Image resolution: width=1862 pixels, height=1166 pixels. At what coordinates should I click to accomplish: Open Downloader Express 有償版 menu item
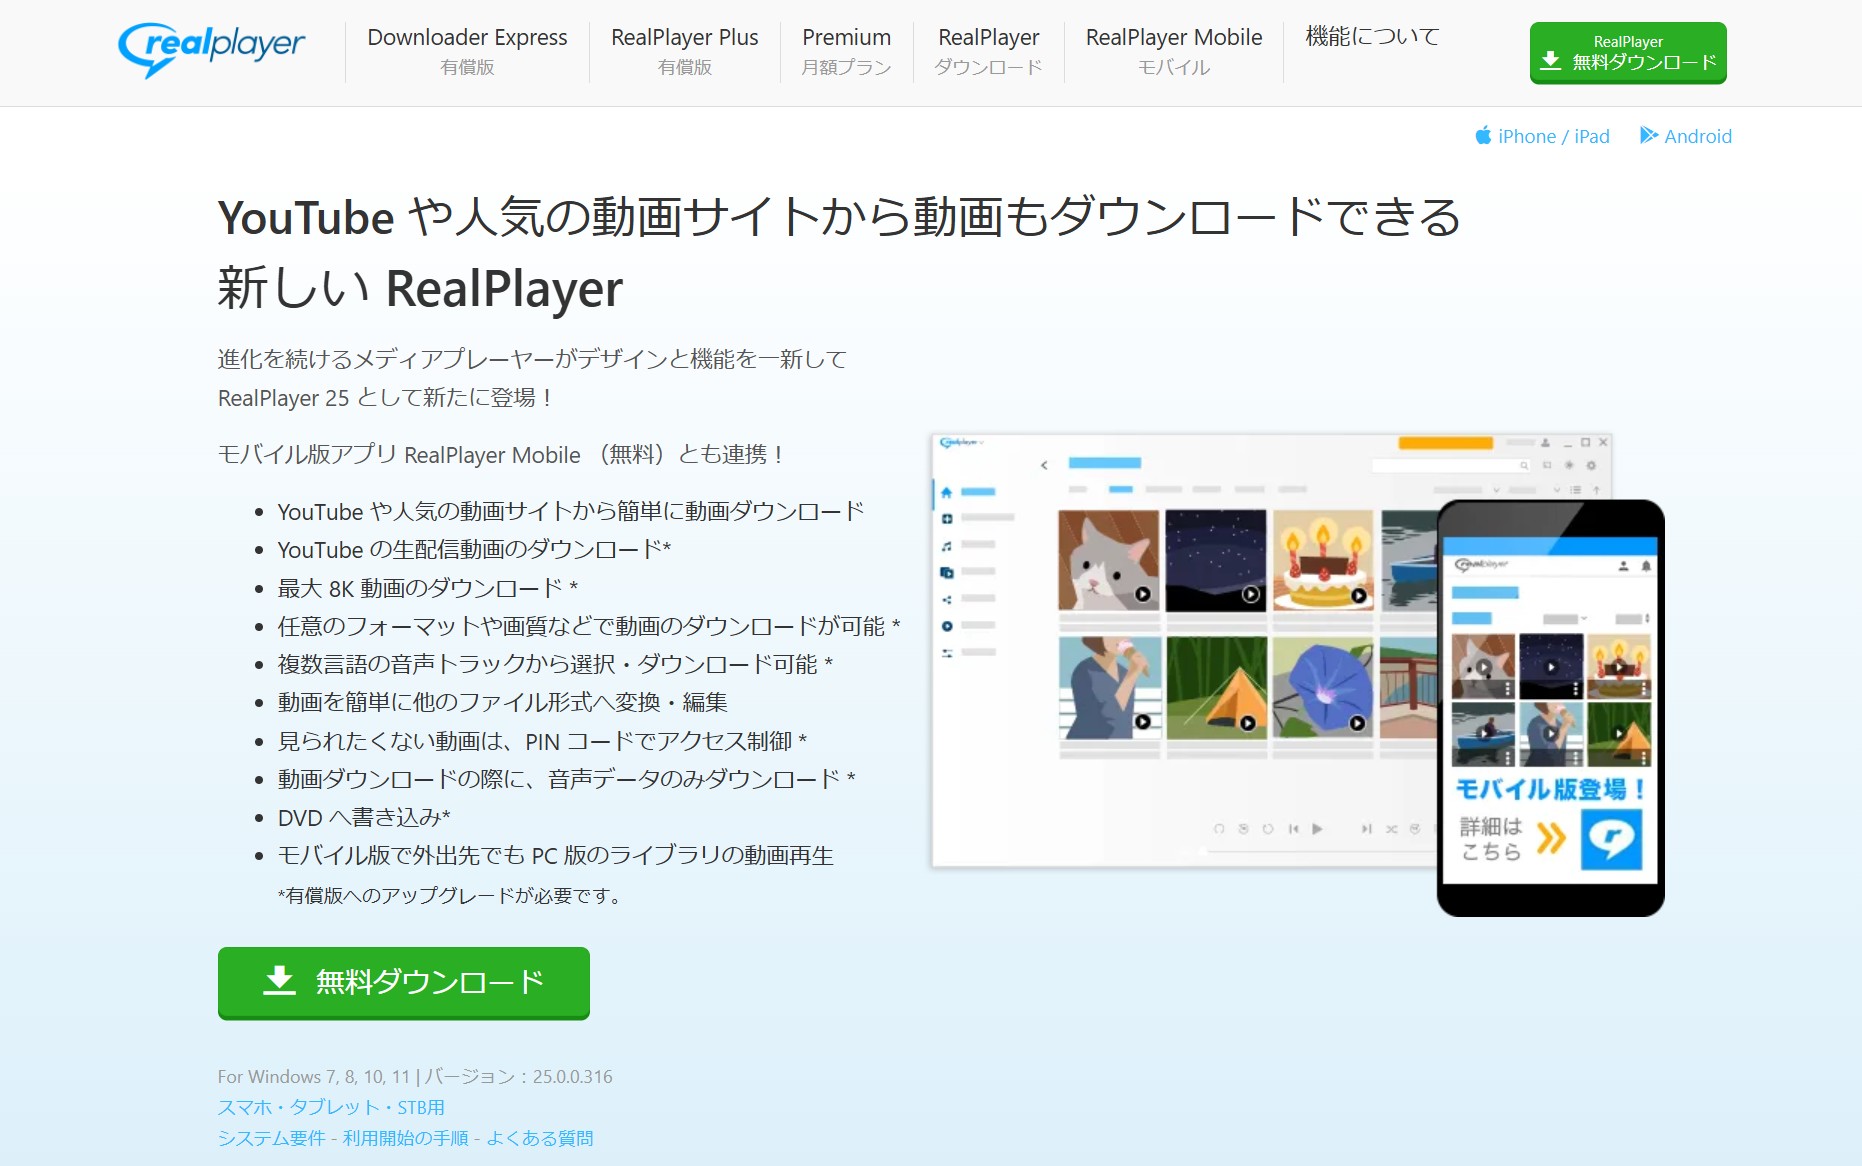tap(467, 51)
